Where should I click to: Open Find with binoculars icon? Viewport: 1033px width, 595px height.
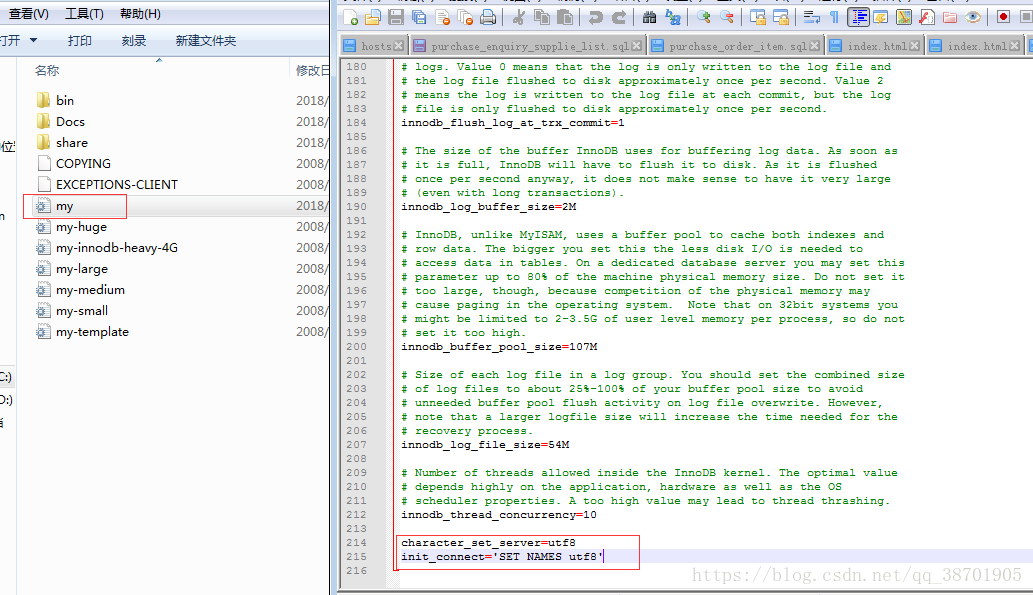point(650,17)
